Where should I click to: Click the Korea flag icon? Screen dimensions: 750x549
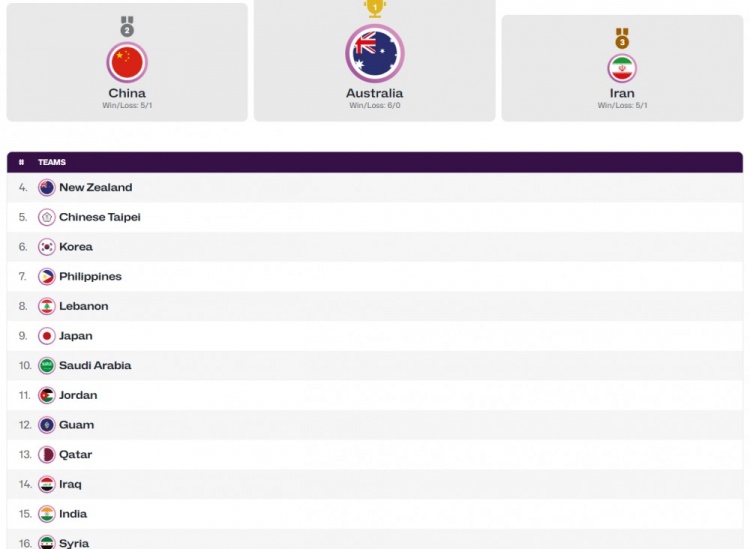(47, 247)
